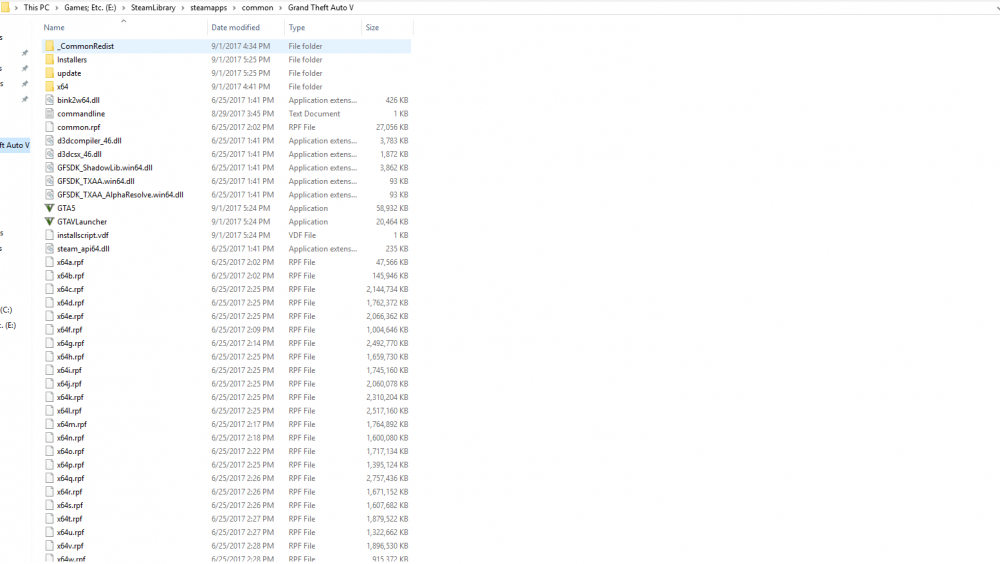This screenshot has height=564, width=1000.
Task: Select the x64t.rpf file name
Action: pos(70,519)
